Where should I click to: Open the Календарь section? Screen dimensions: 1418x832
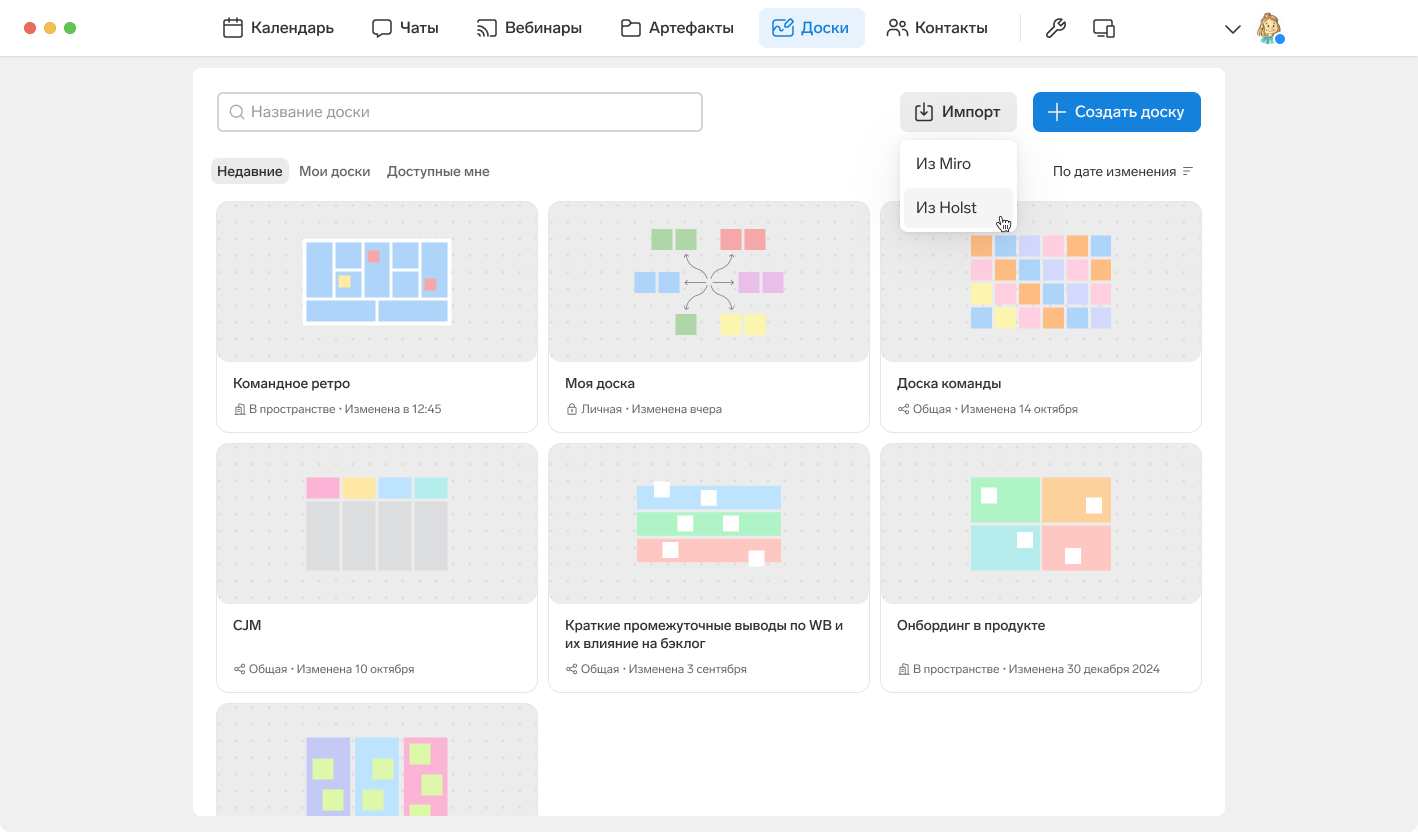click(x=278, y=28)
